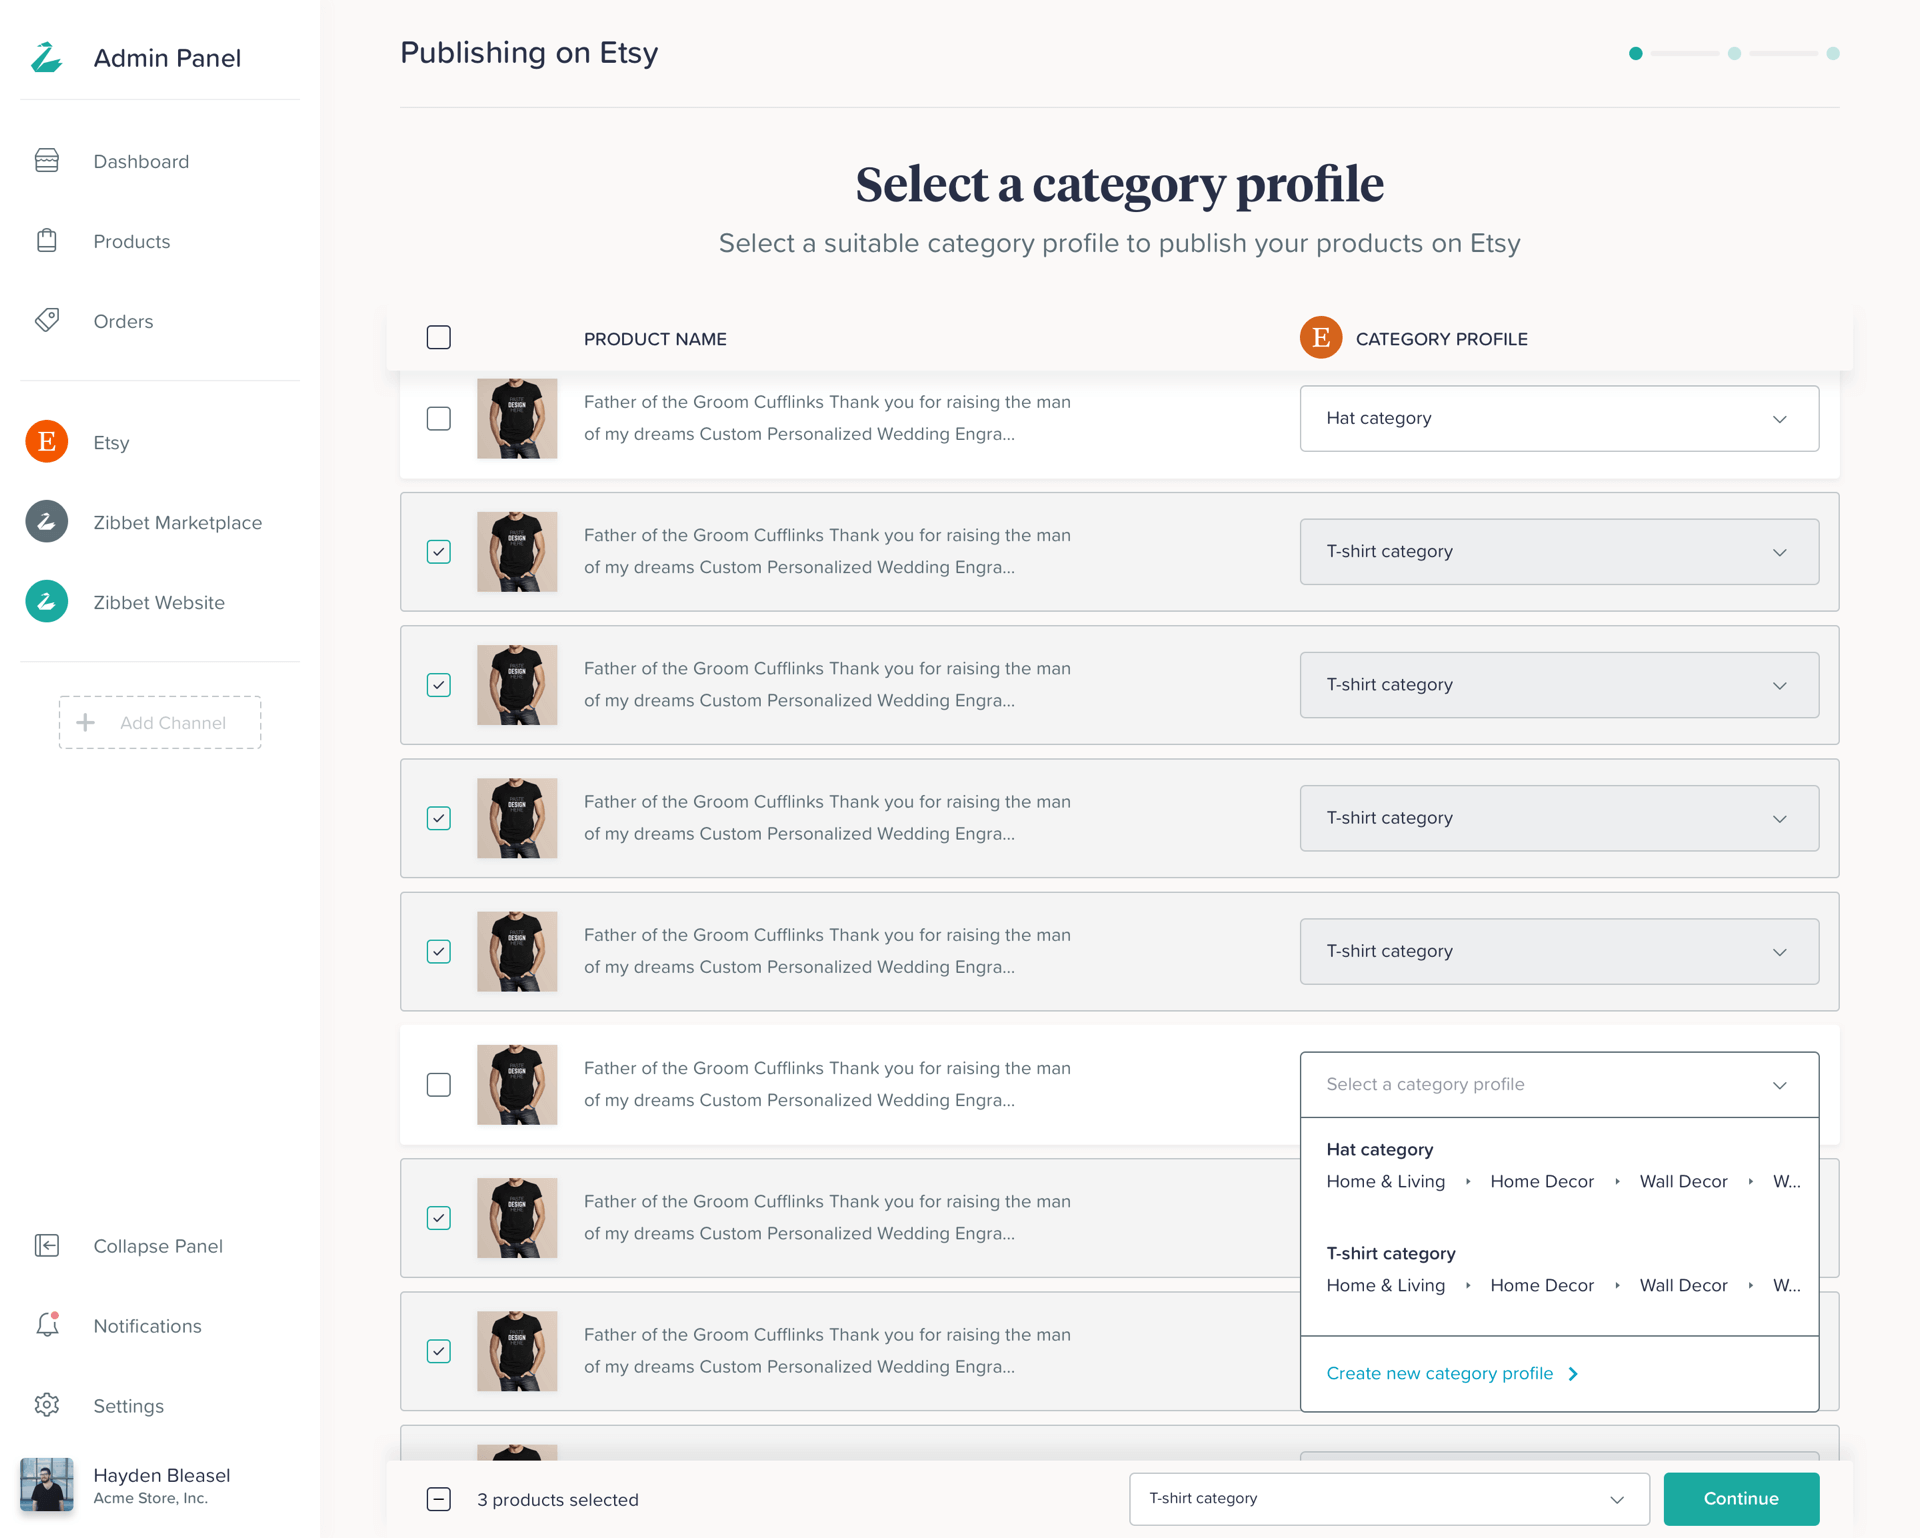
Task: Click the Continue button
Action: point(1741,1499)
